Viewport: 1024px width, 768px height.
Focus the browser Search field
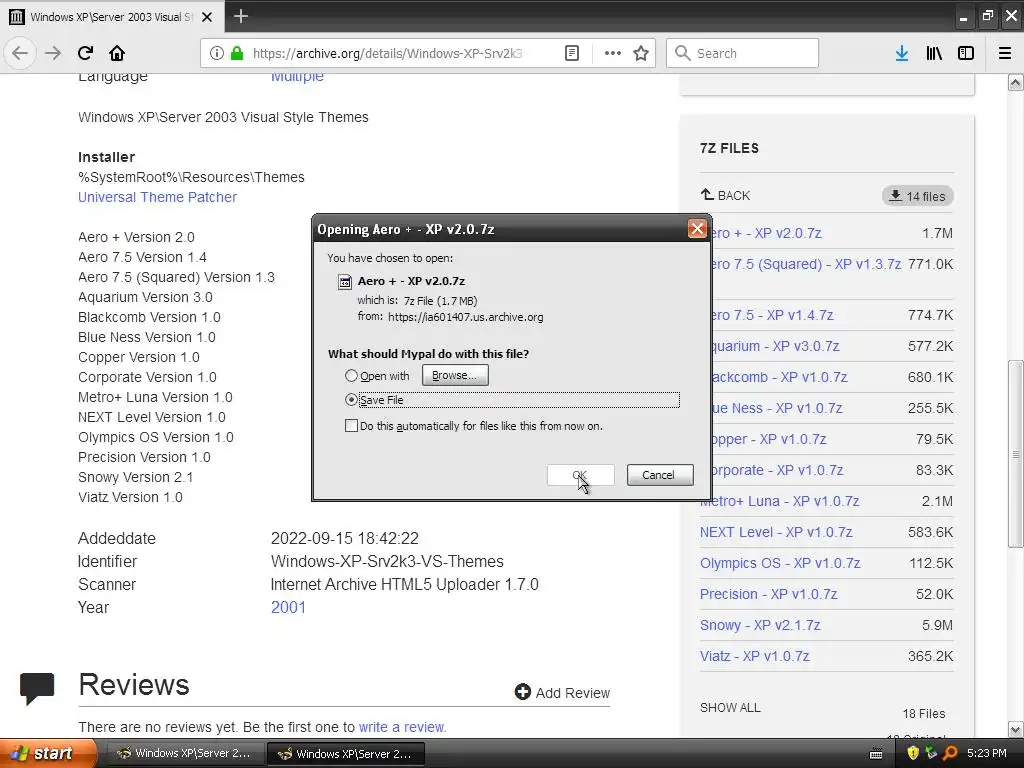(742, 53)
